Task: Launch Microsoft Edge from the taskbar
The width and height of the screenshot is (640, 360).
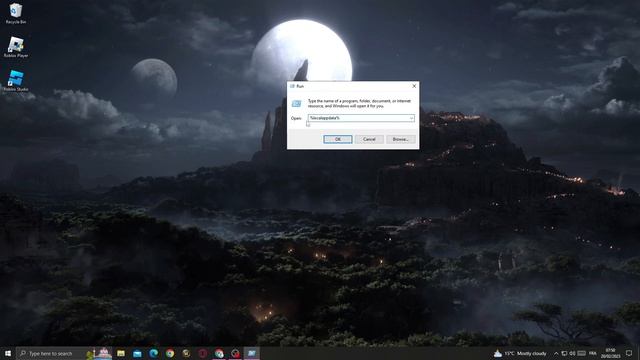Action: pyautogui.click(x=153, y=353)
